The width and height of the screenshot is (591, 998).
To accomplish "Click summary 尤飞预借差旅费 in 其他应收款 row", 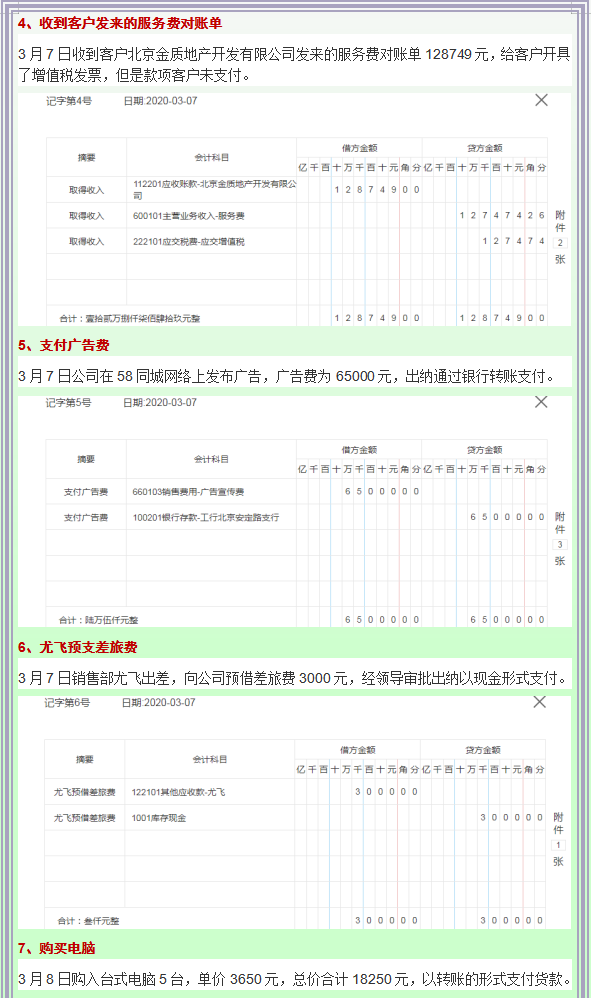I will tap(85, 792).
